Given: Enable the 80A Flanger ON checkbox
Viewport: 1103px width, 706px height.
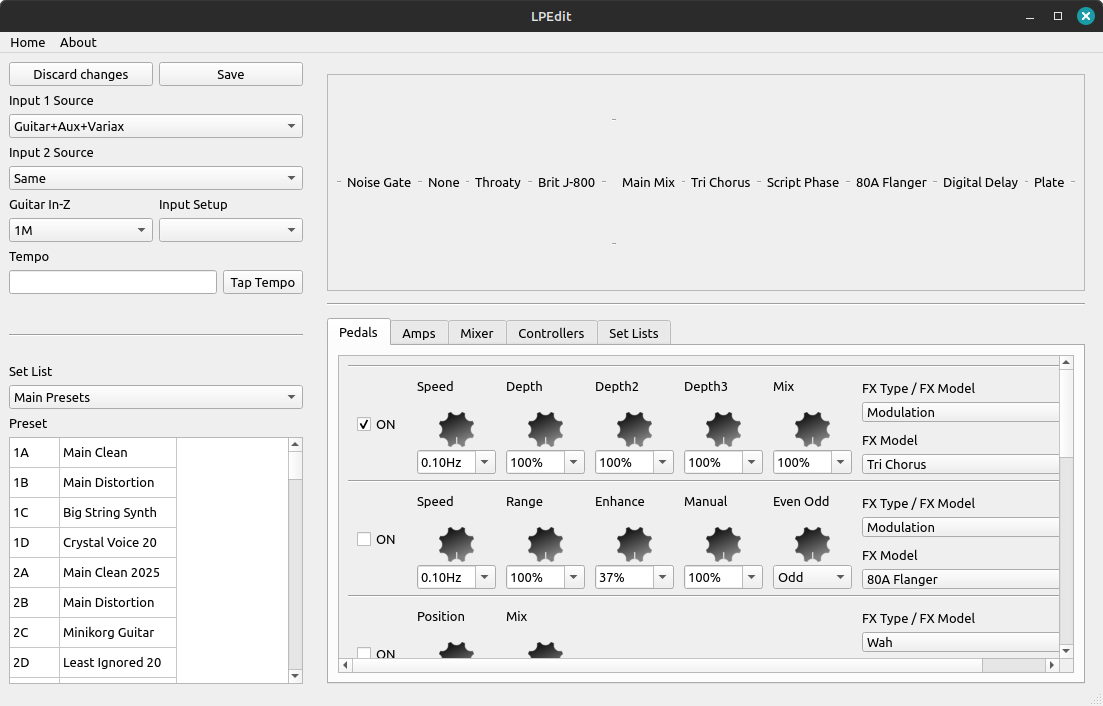Looking at the screenshot, I should point(364,539).
